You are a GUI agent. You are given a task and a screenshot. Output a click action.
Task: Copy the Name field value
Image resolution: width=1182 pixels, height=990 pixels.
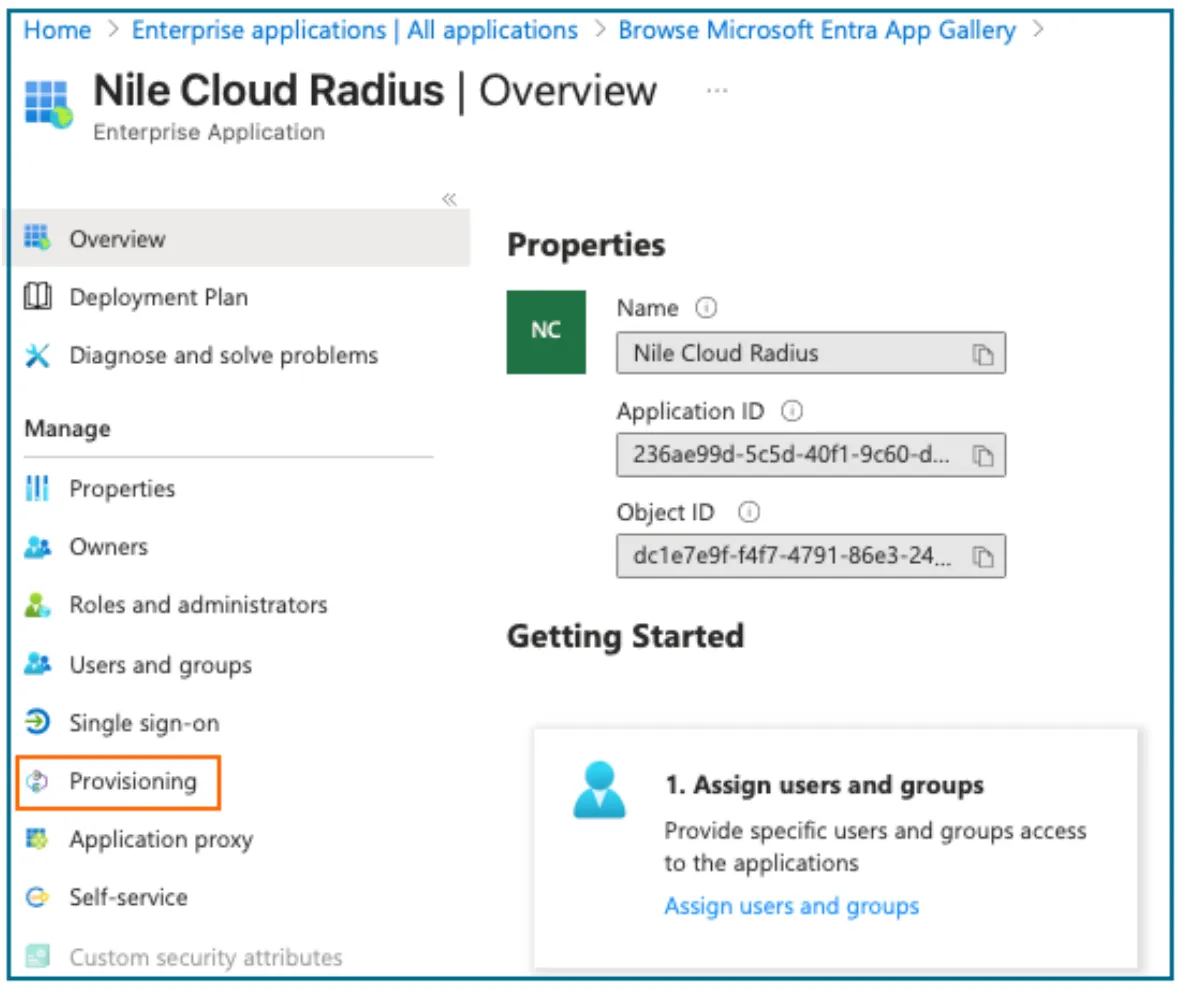(982, 354)
